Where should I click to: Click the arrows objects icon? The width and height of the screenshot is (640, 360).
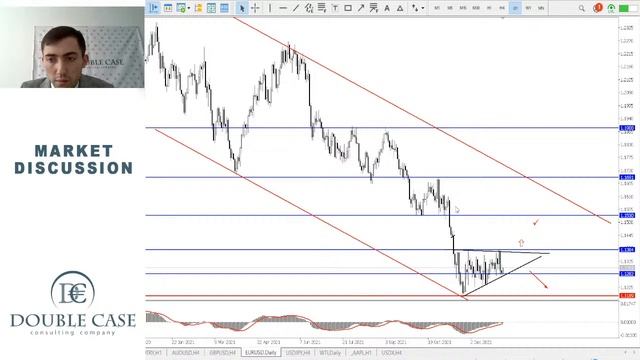(415, 8)
